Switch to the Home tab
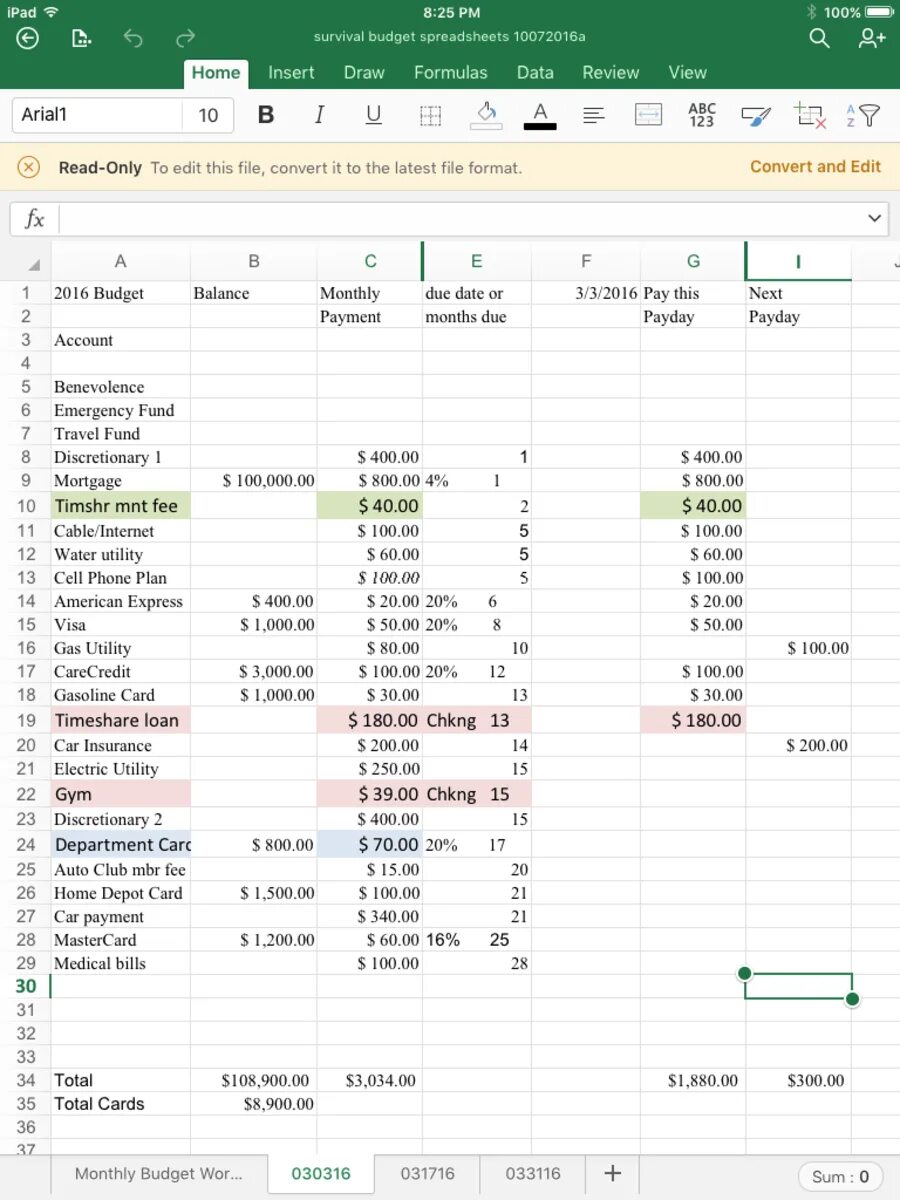This screenshot has height=1200, width=900. [x=216, y=73]
